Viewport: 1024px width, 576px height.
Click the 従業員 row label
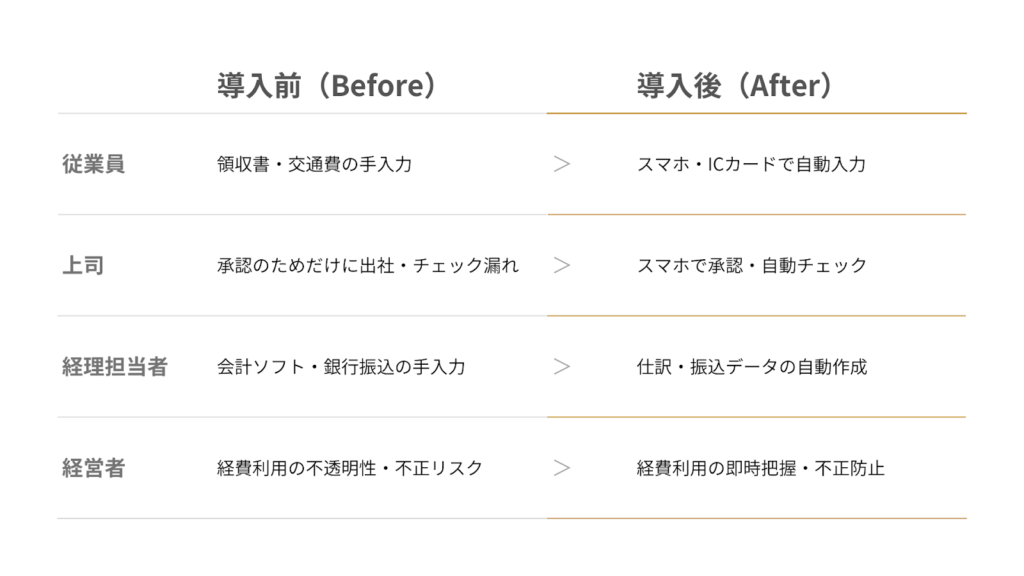(x=93, y=164)
